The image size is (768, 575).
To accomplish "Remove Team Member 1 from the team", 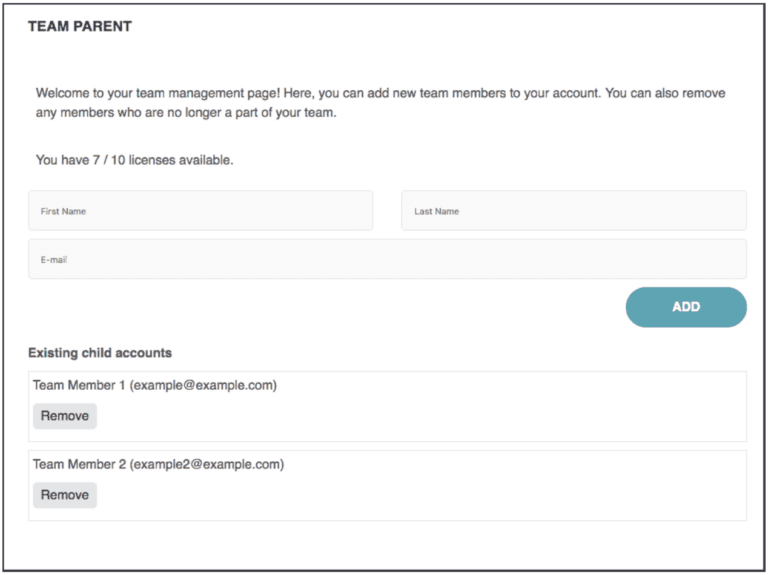I will pyautogui.click(x=65, y=416).
